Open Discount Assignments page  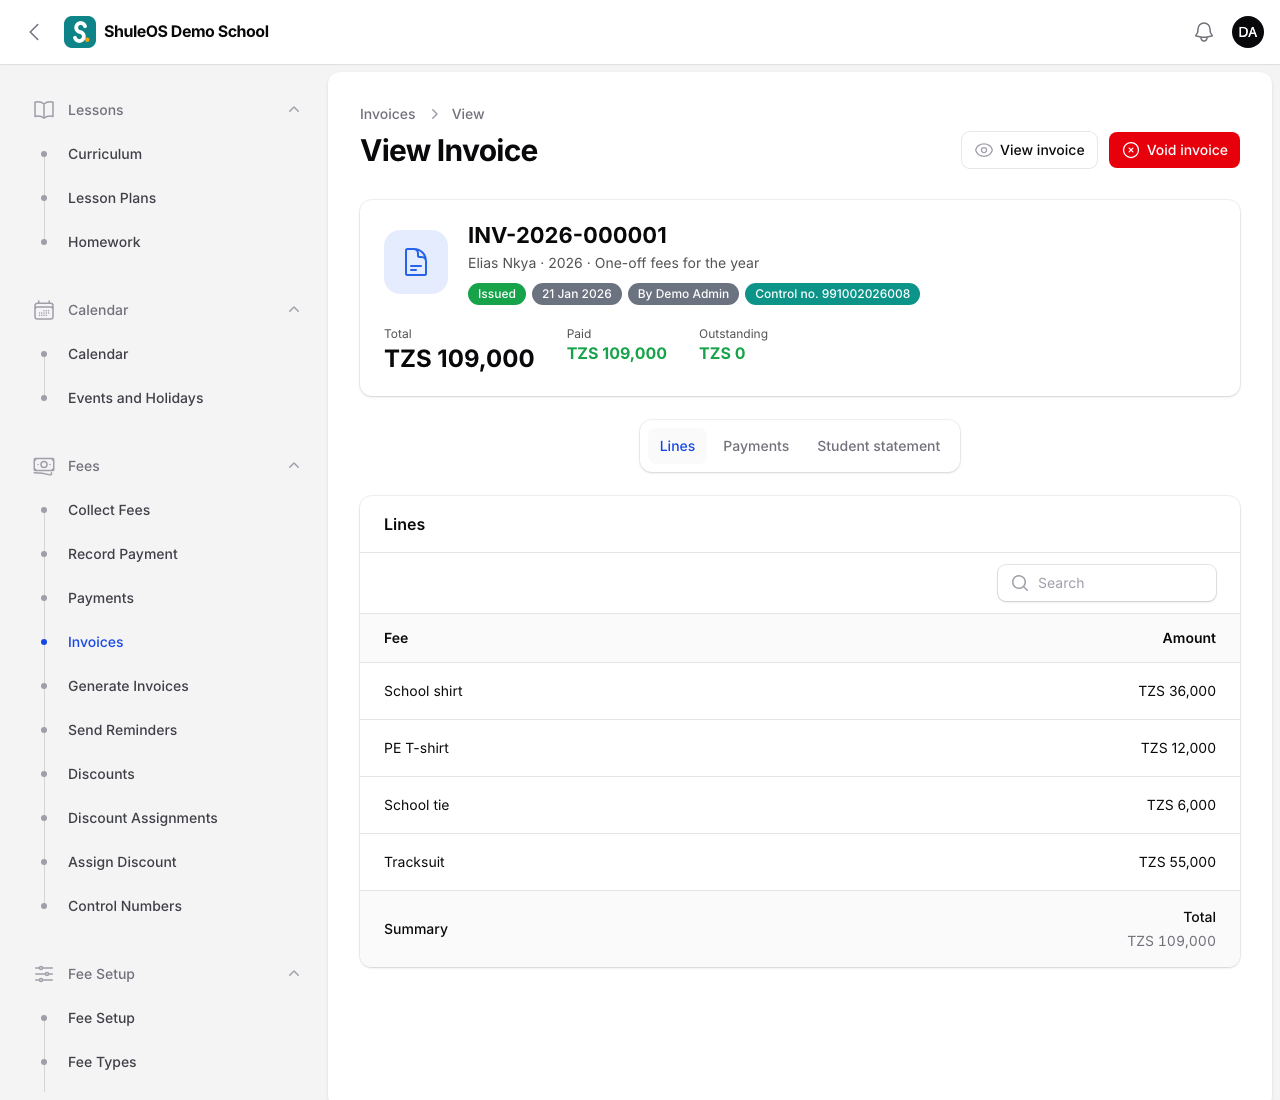tap(143, 818)
